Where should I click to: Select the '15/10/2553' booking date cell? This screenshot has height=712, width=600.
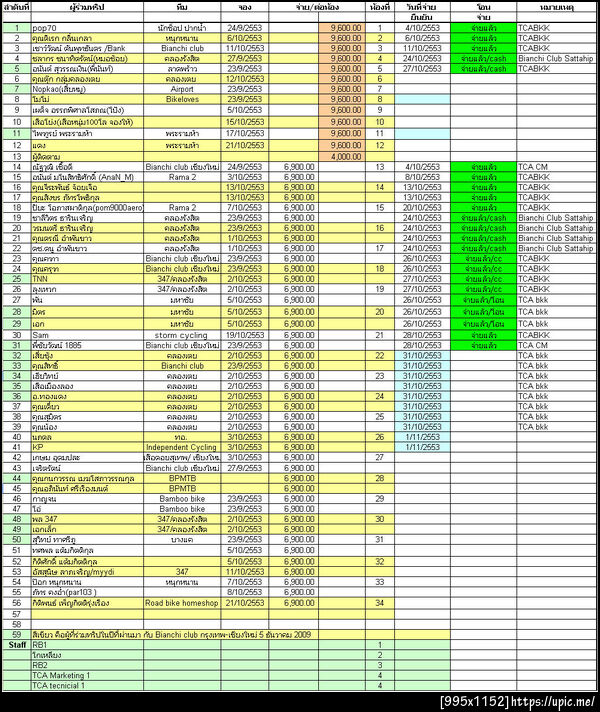point(245,122)
